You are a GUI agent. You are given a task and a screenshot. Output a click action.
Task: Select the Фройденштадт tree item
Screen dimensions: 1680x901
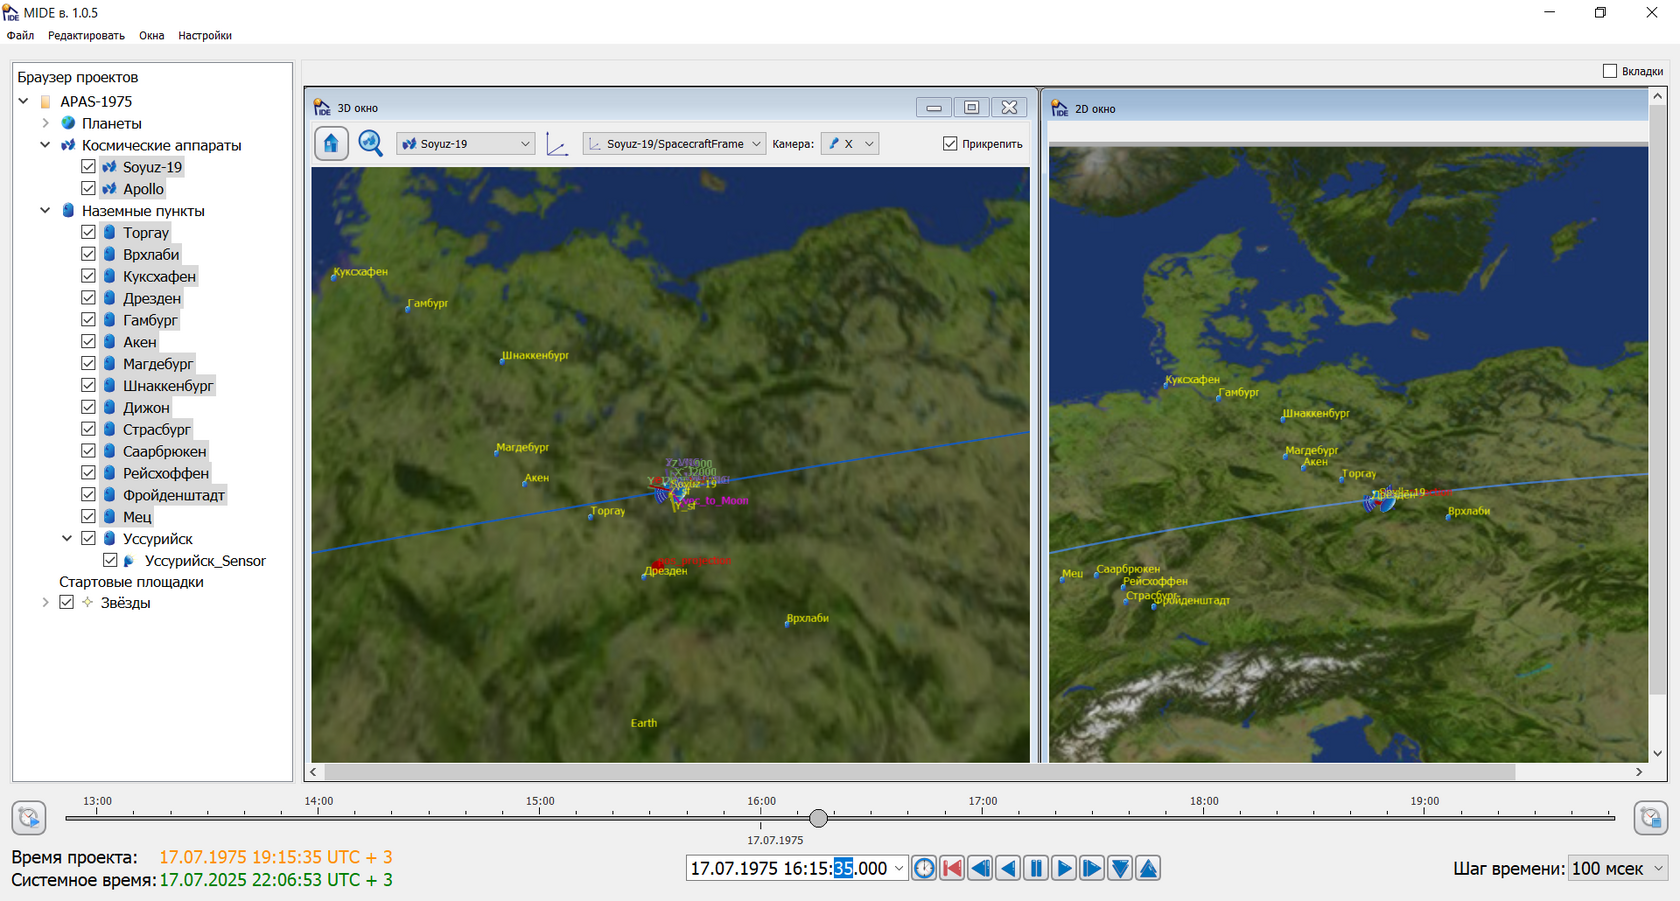click(174, 495)
